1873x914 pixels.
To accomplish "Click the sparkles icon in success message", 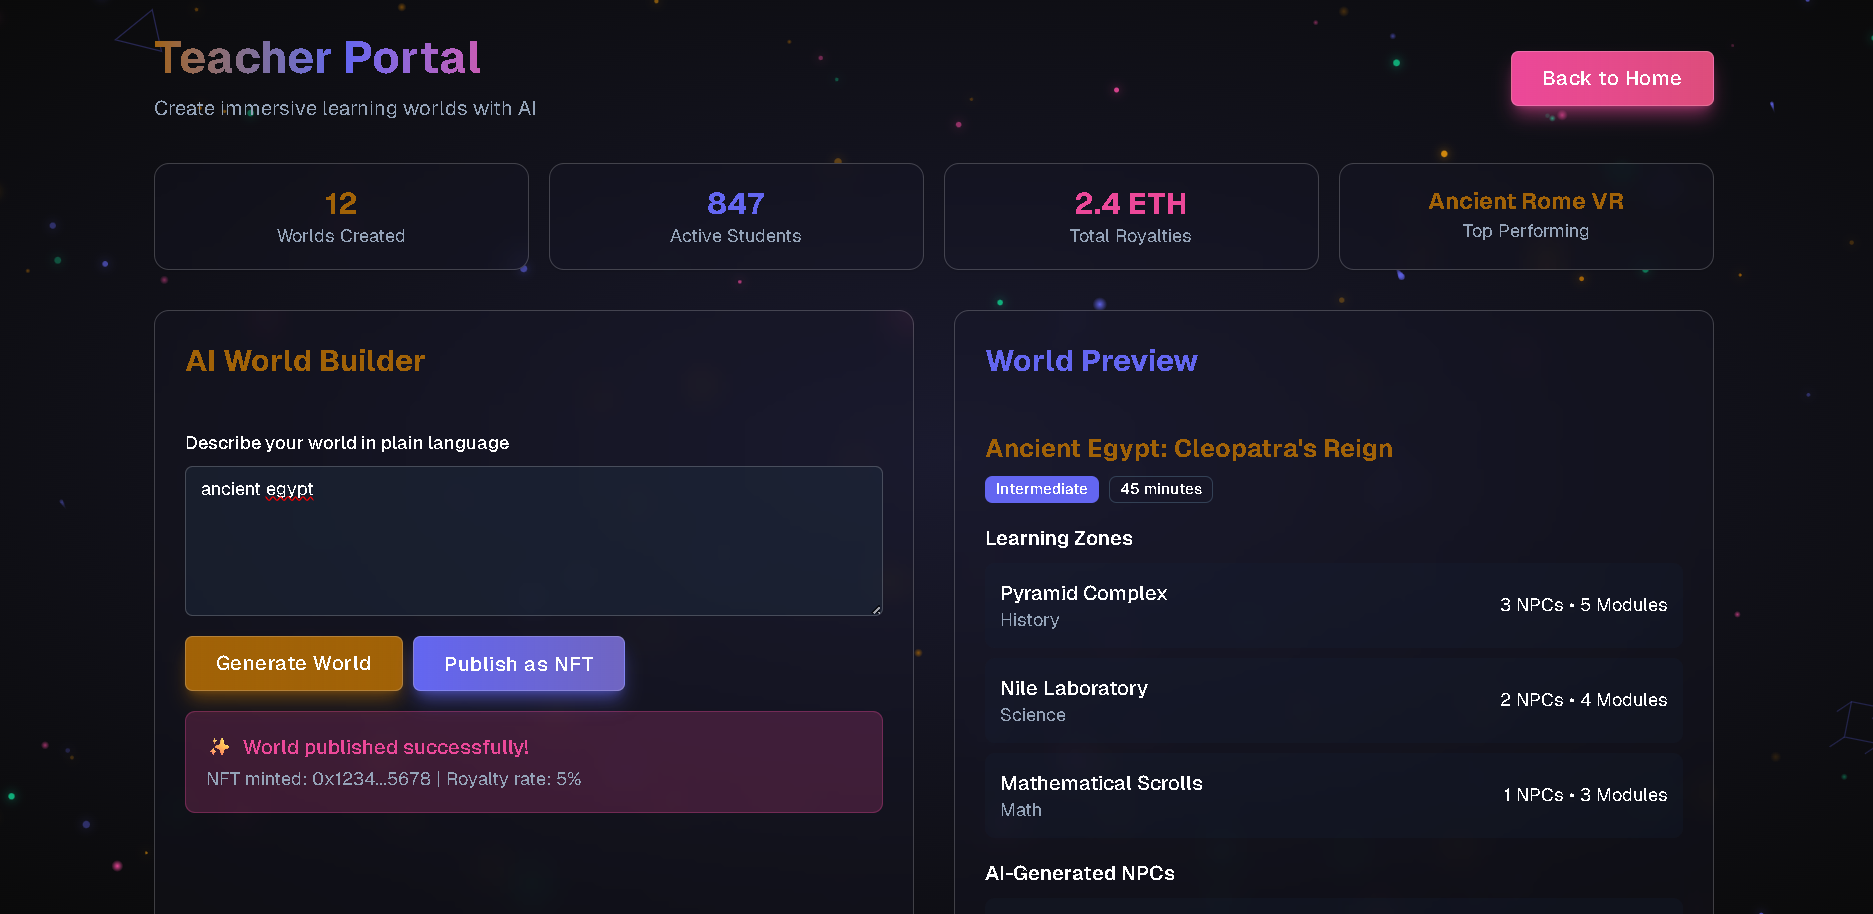I will point(220,747).
